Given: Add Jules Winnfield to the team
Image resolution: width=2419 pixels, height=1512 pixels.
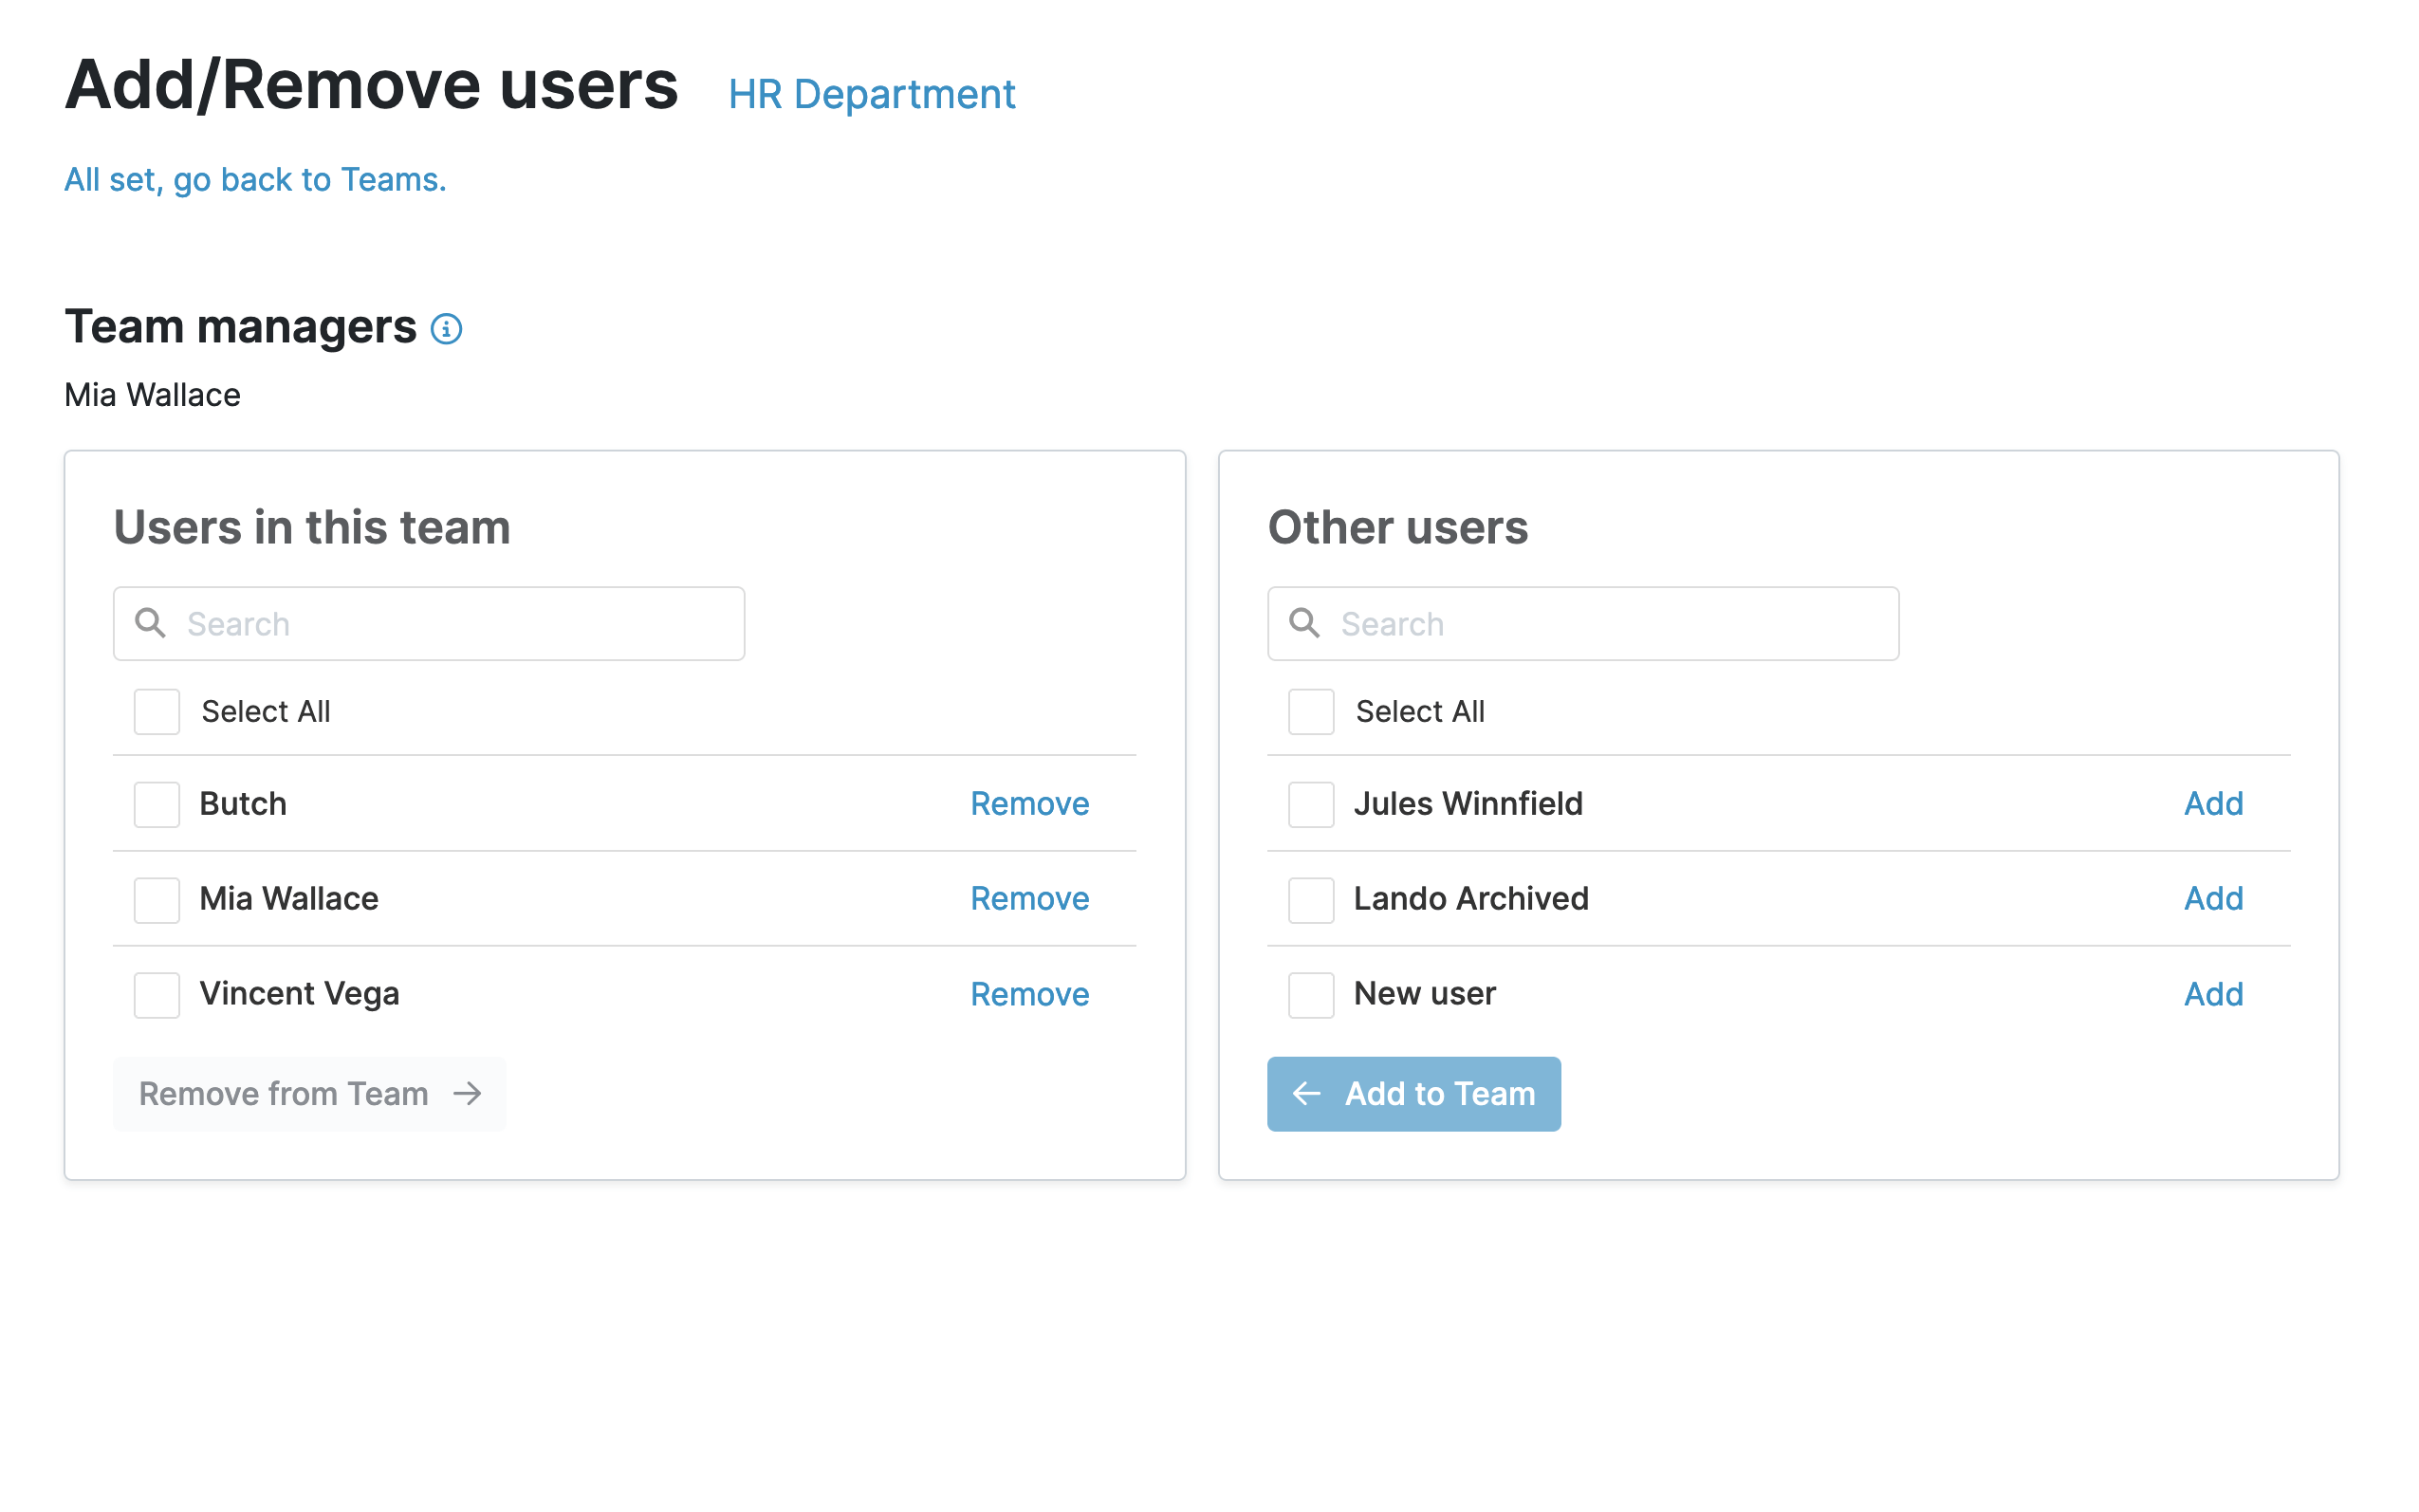Looking at the screenshot, I should click(2212, 804).
